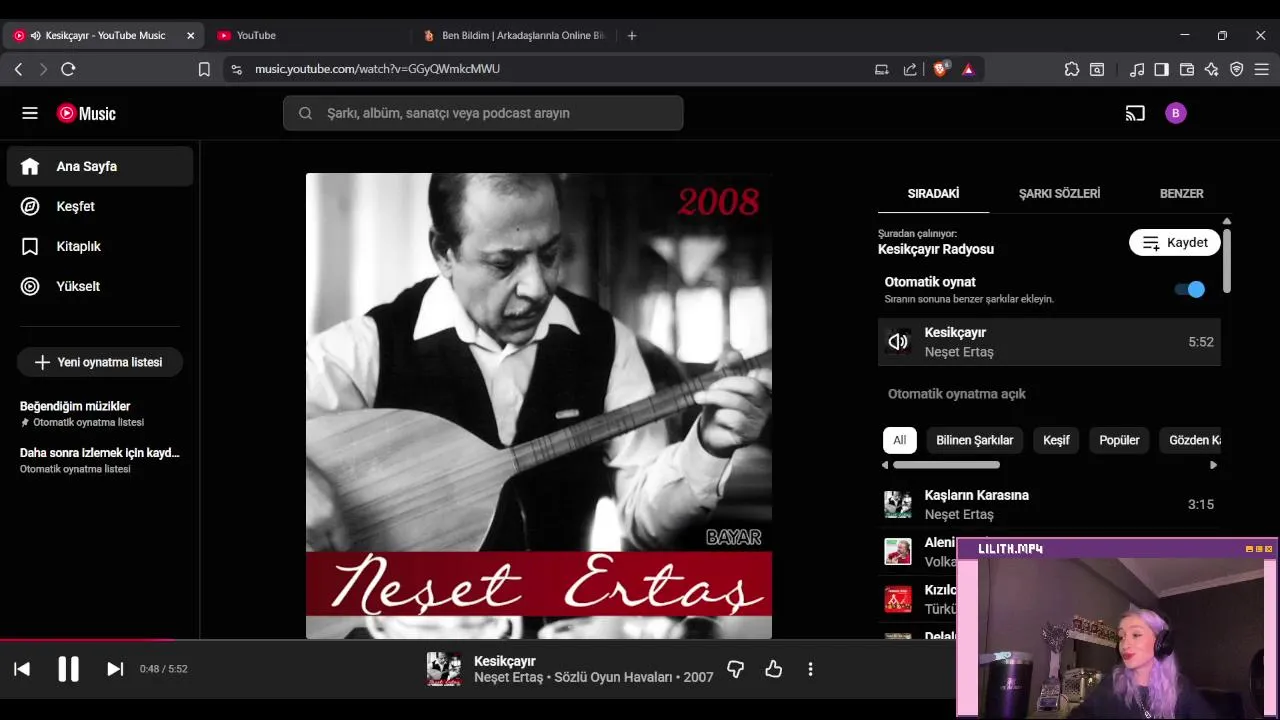Click the chips horizontal scrollbar
Image resolution: width=1280 pixels, height=720 pixels.
click(x=946, y=464)
